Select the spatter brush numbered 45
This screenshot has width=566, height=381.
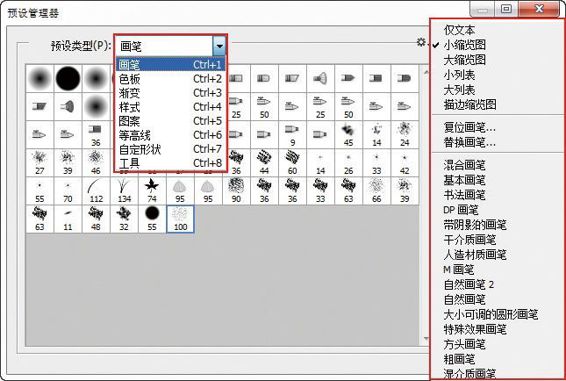point(348,135)
